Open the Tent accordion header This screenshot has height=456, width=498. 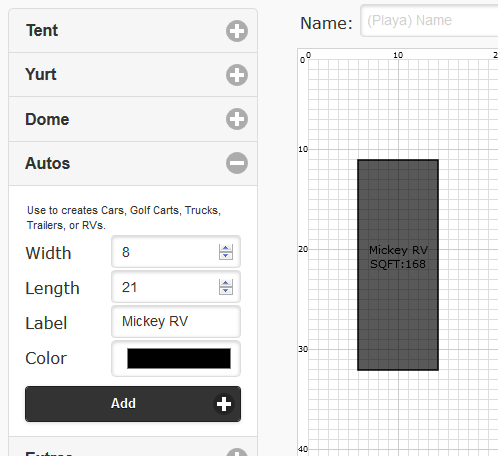133,31
